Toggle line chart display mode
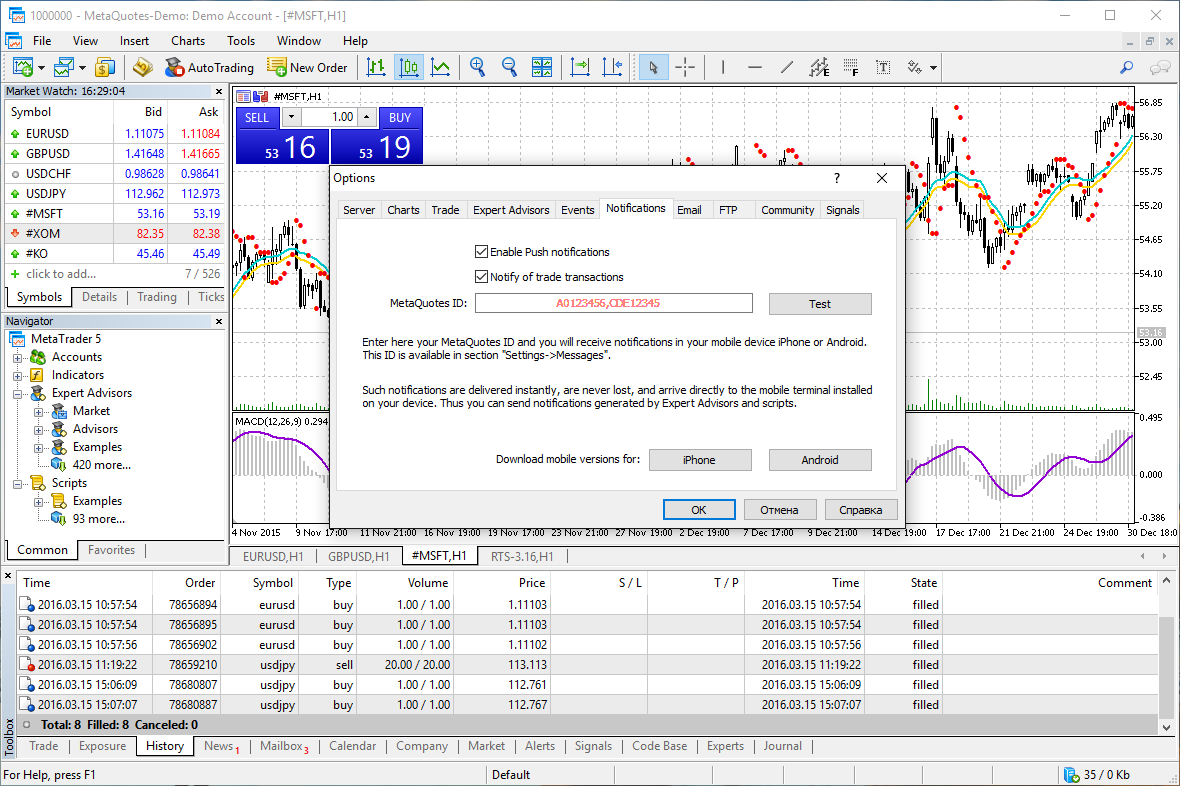1180x786 pixels. (x=440, y=67)
